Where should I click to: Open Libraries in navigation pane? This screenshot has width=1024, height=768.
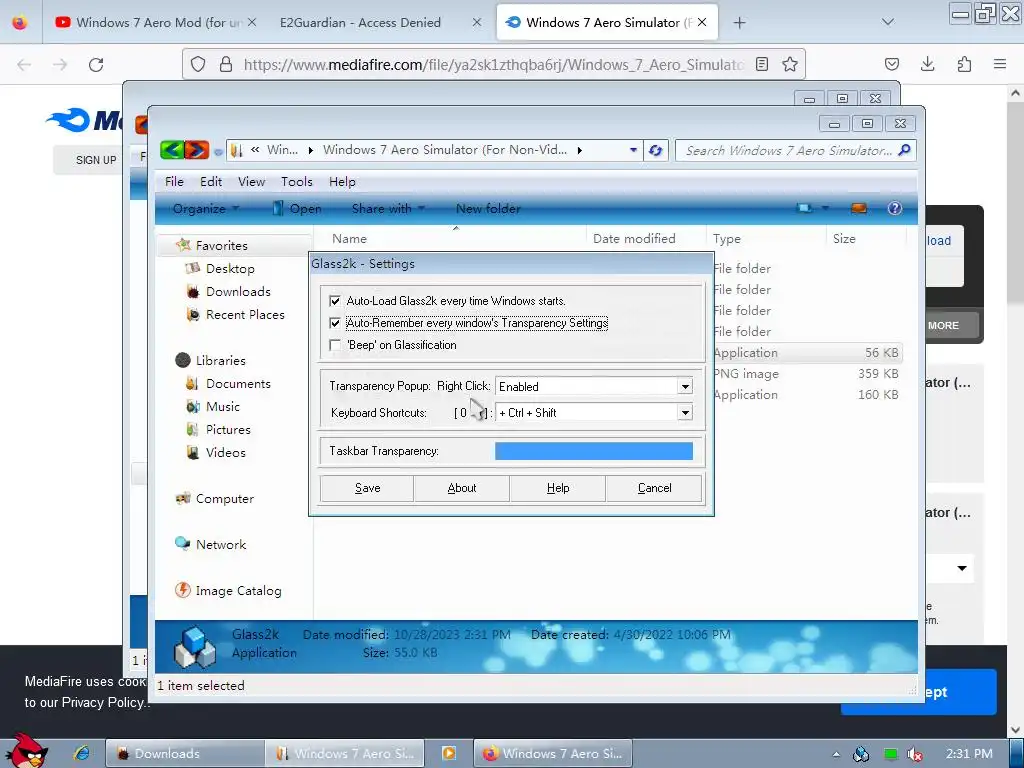tap(221, 360)
